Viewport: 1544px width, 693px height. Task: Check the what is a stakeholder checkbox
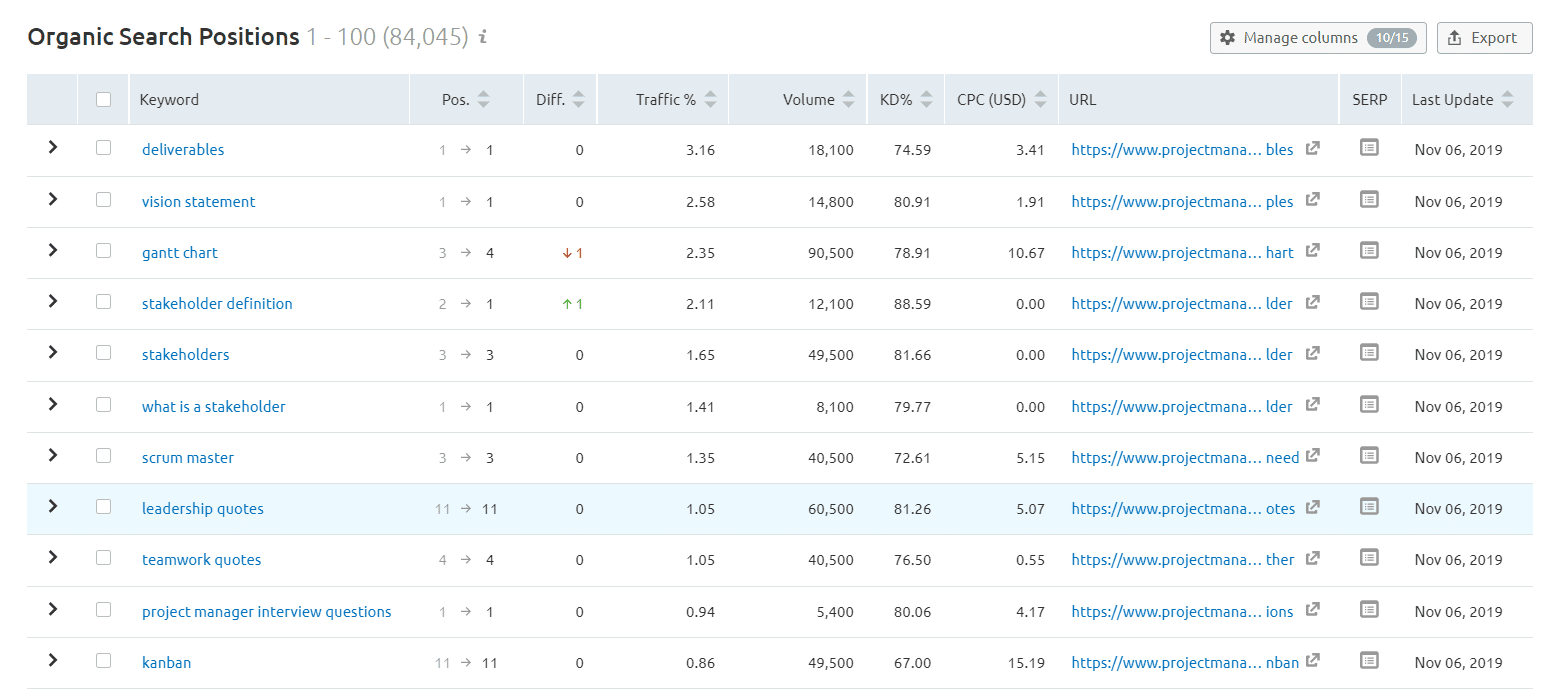[103, 405]
